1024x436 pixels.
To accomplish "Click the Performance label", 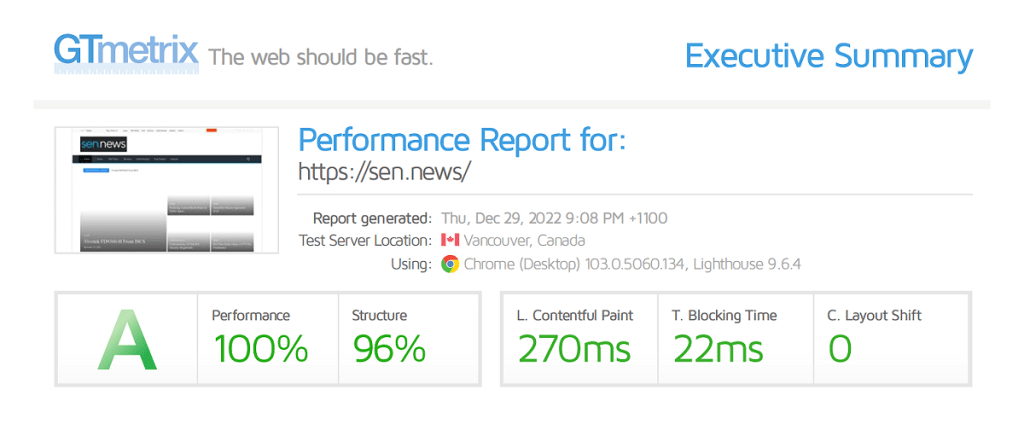I will (x=251, y=316).
